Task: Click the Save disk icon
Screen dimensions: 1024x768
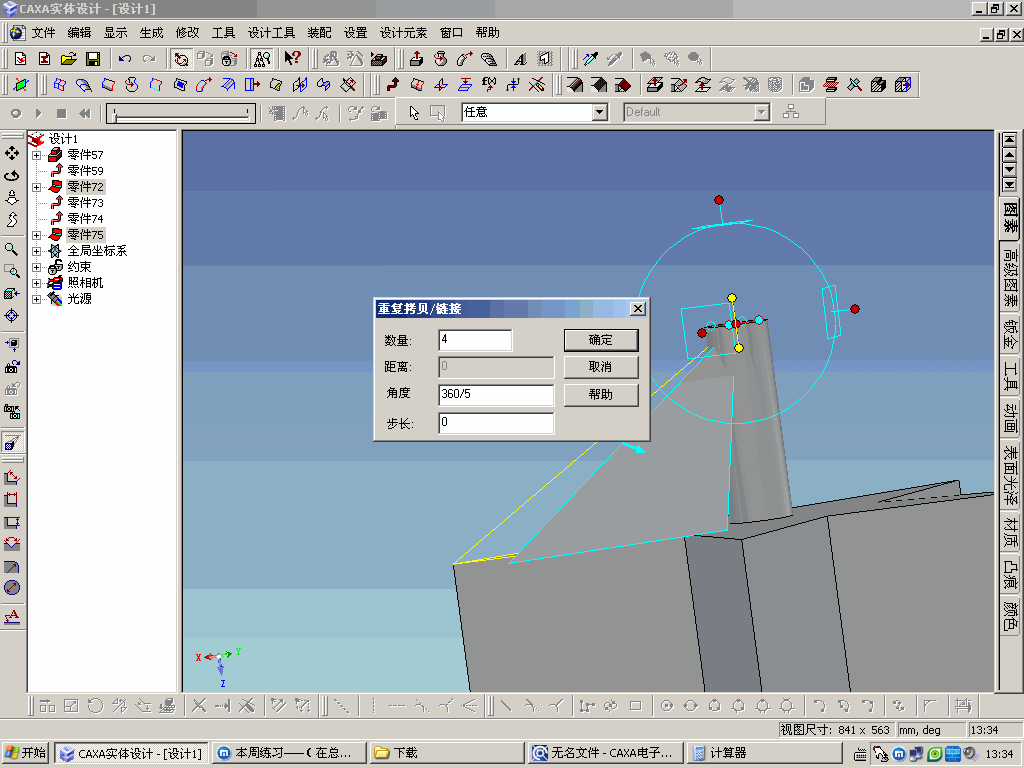Action: (x=93, y=59)
